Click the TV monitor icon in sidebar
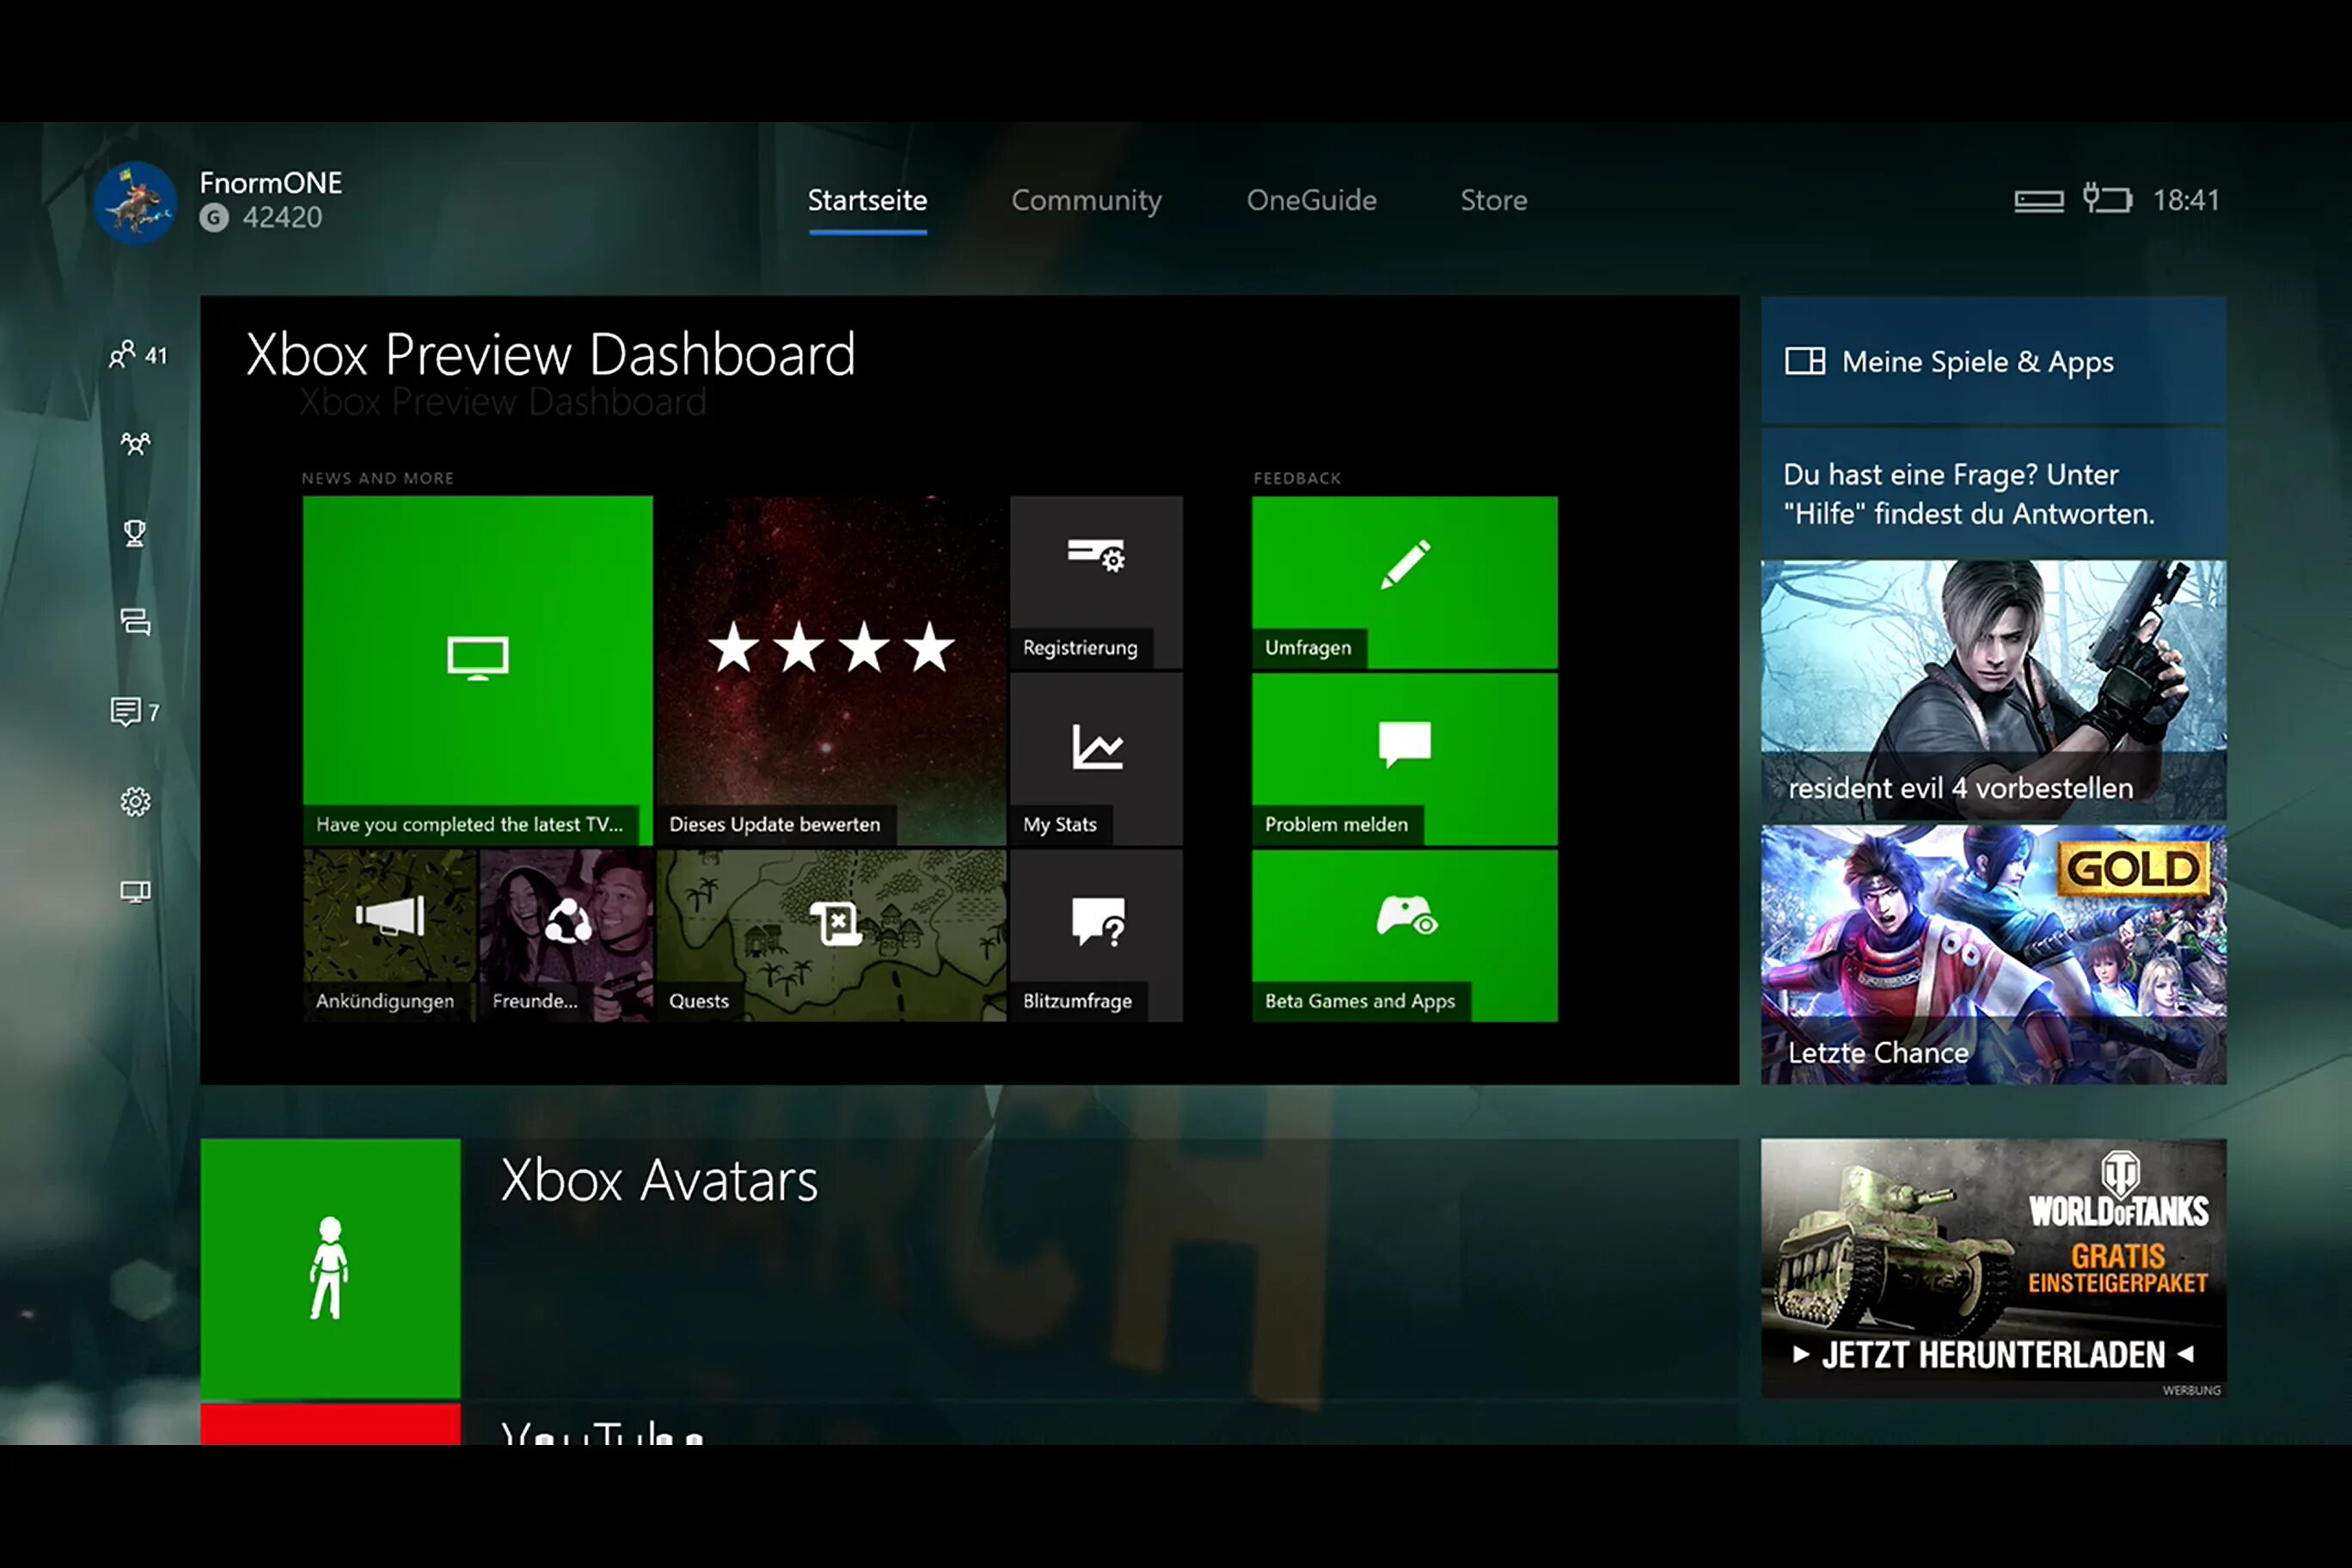Image resolution: width=2352 pixels, height=1568 pixels. click(x=135, y=891)
